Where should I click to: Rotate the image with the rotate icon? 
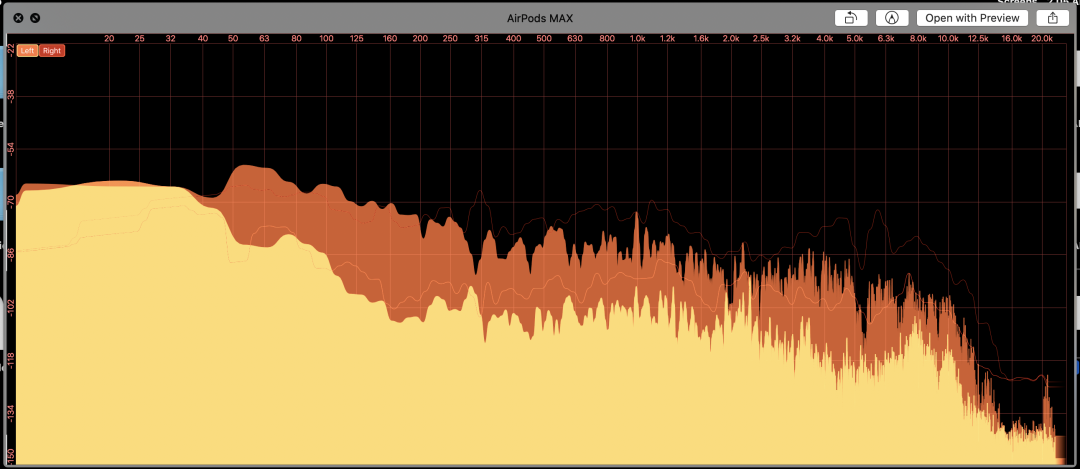pyautogui.click(x=851, y=18)
